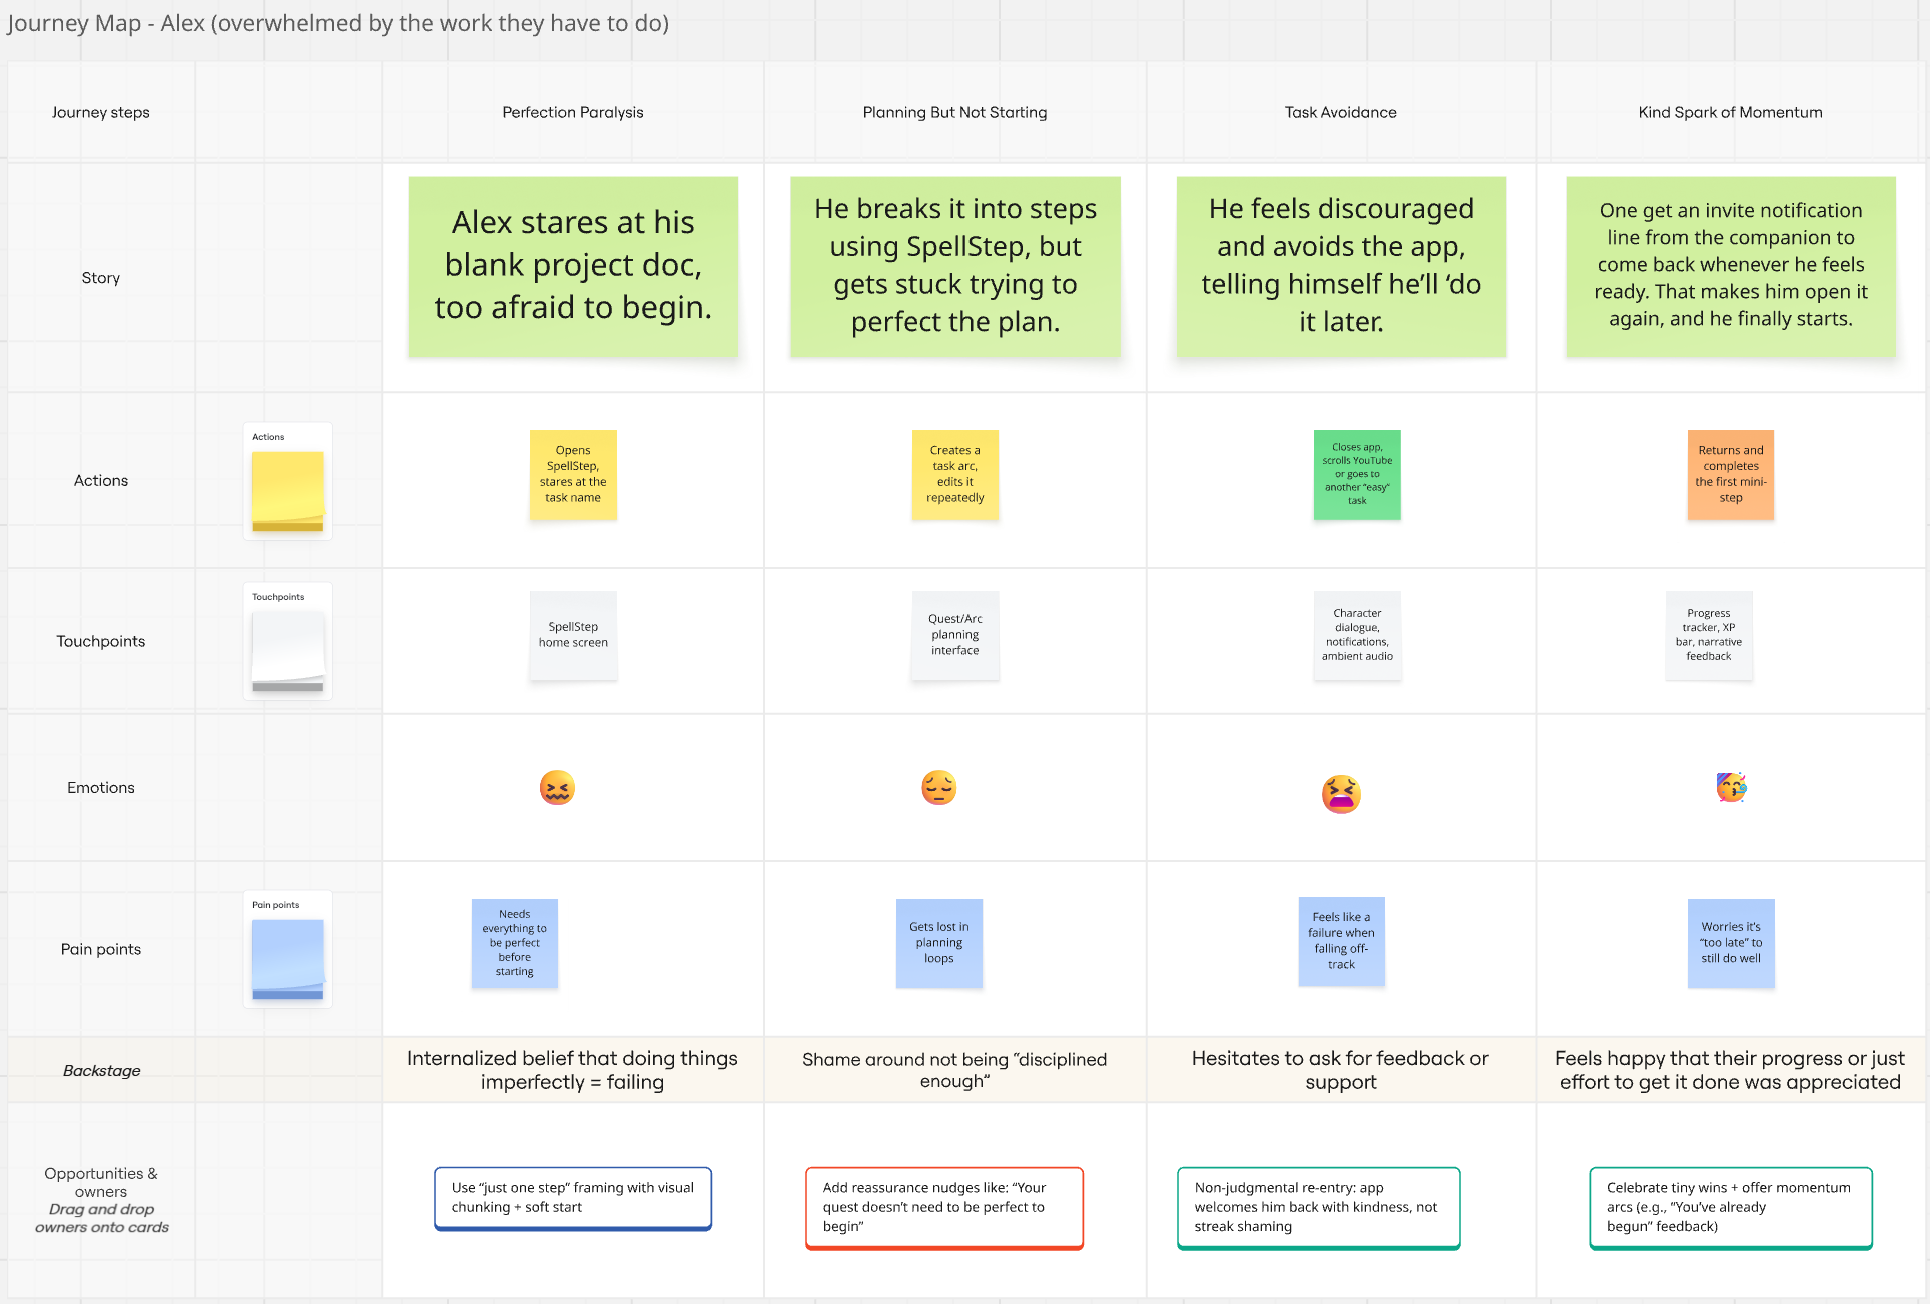
Task: Click the 'Progress tracker, XP bar' note
Action: tap(1709, 635)
